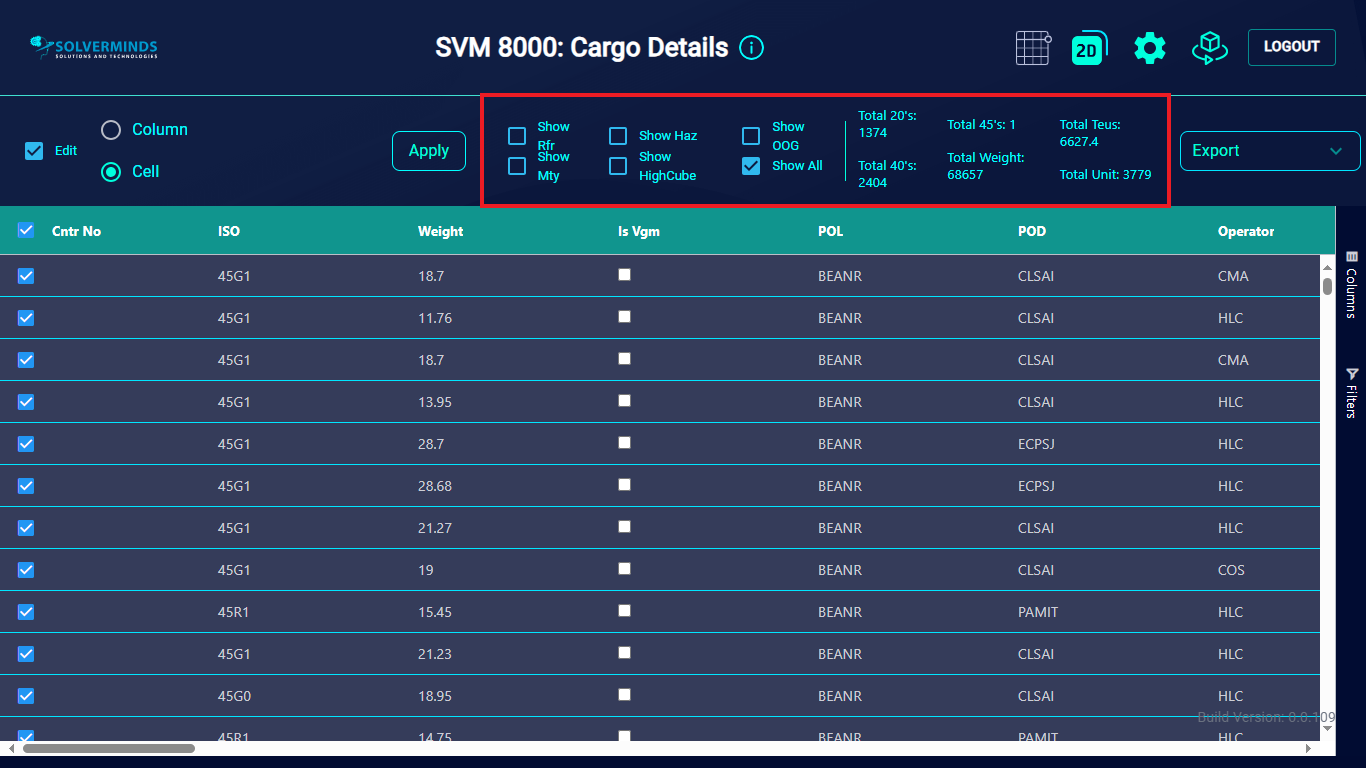Click the Total 45's: 1 text
1366x768 pixels.
click(981, 124)
